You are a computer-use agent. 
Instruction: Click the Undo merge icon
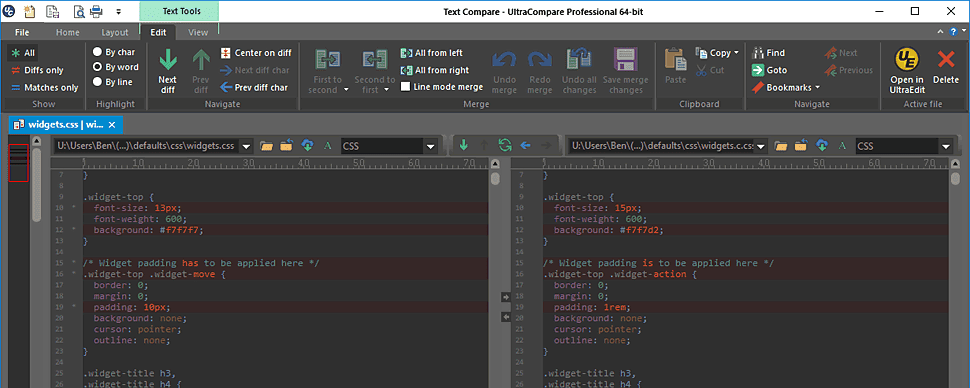pyautogui.click(x=504, y=60)
